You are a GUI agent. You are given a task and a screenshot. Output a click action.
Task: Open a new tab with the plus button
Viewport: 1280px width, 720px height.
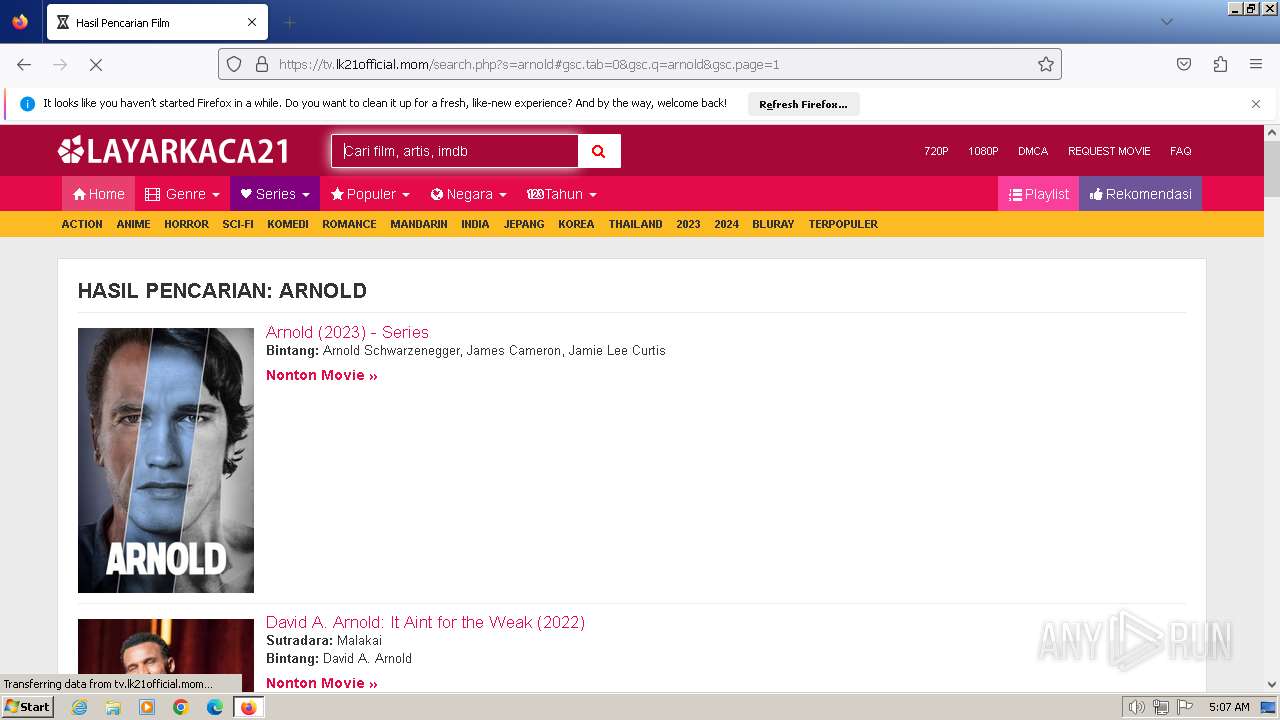[x=289, y=22]
